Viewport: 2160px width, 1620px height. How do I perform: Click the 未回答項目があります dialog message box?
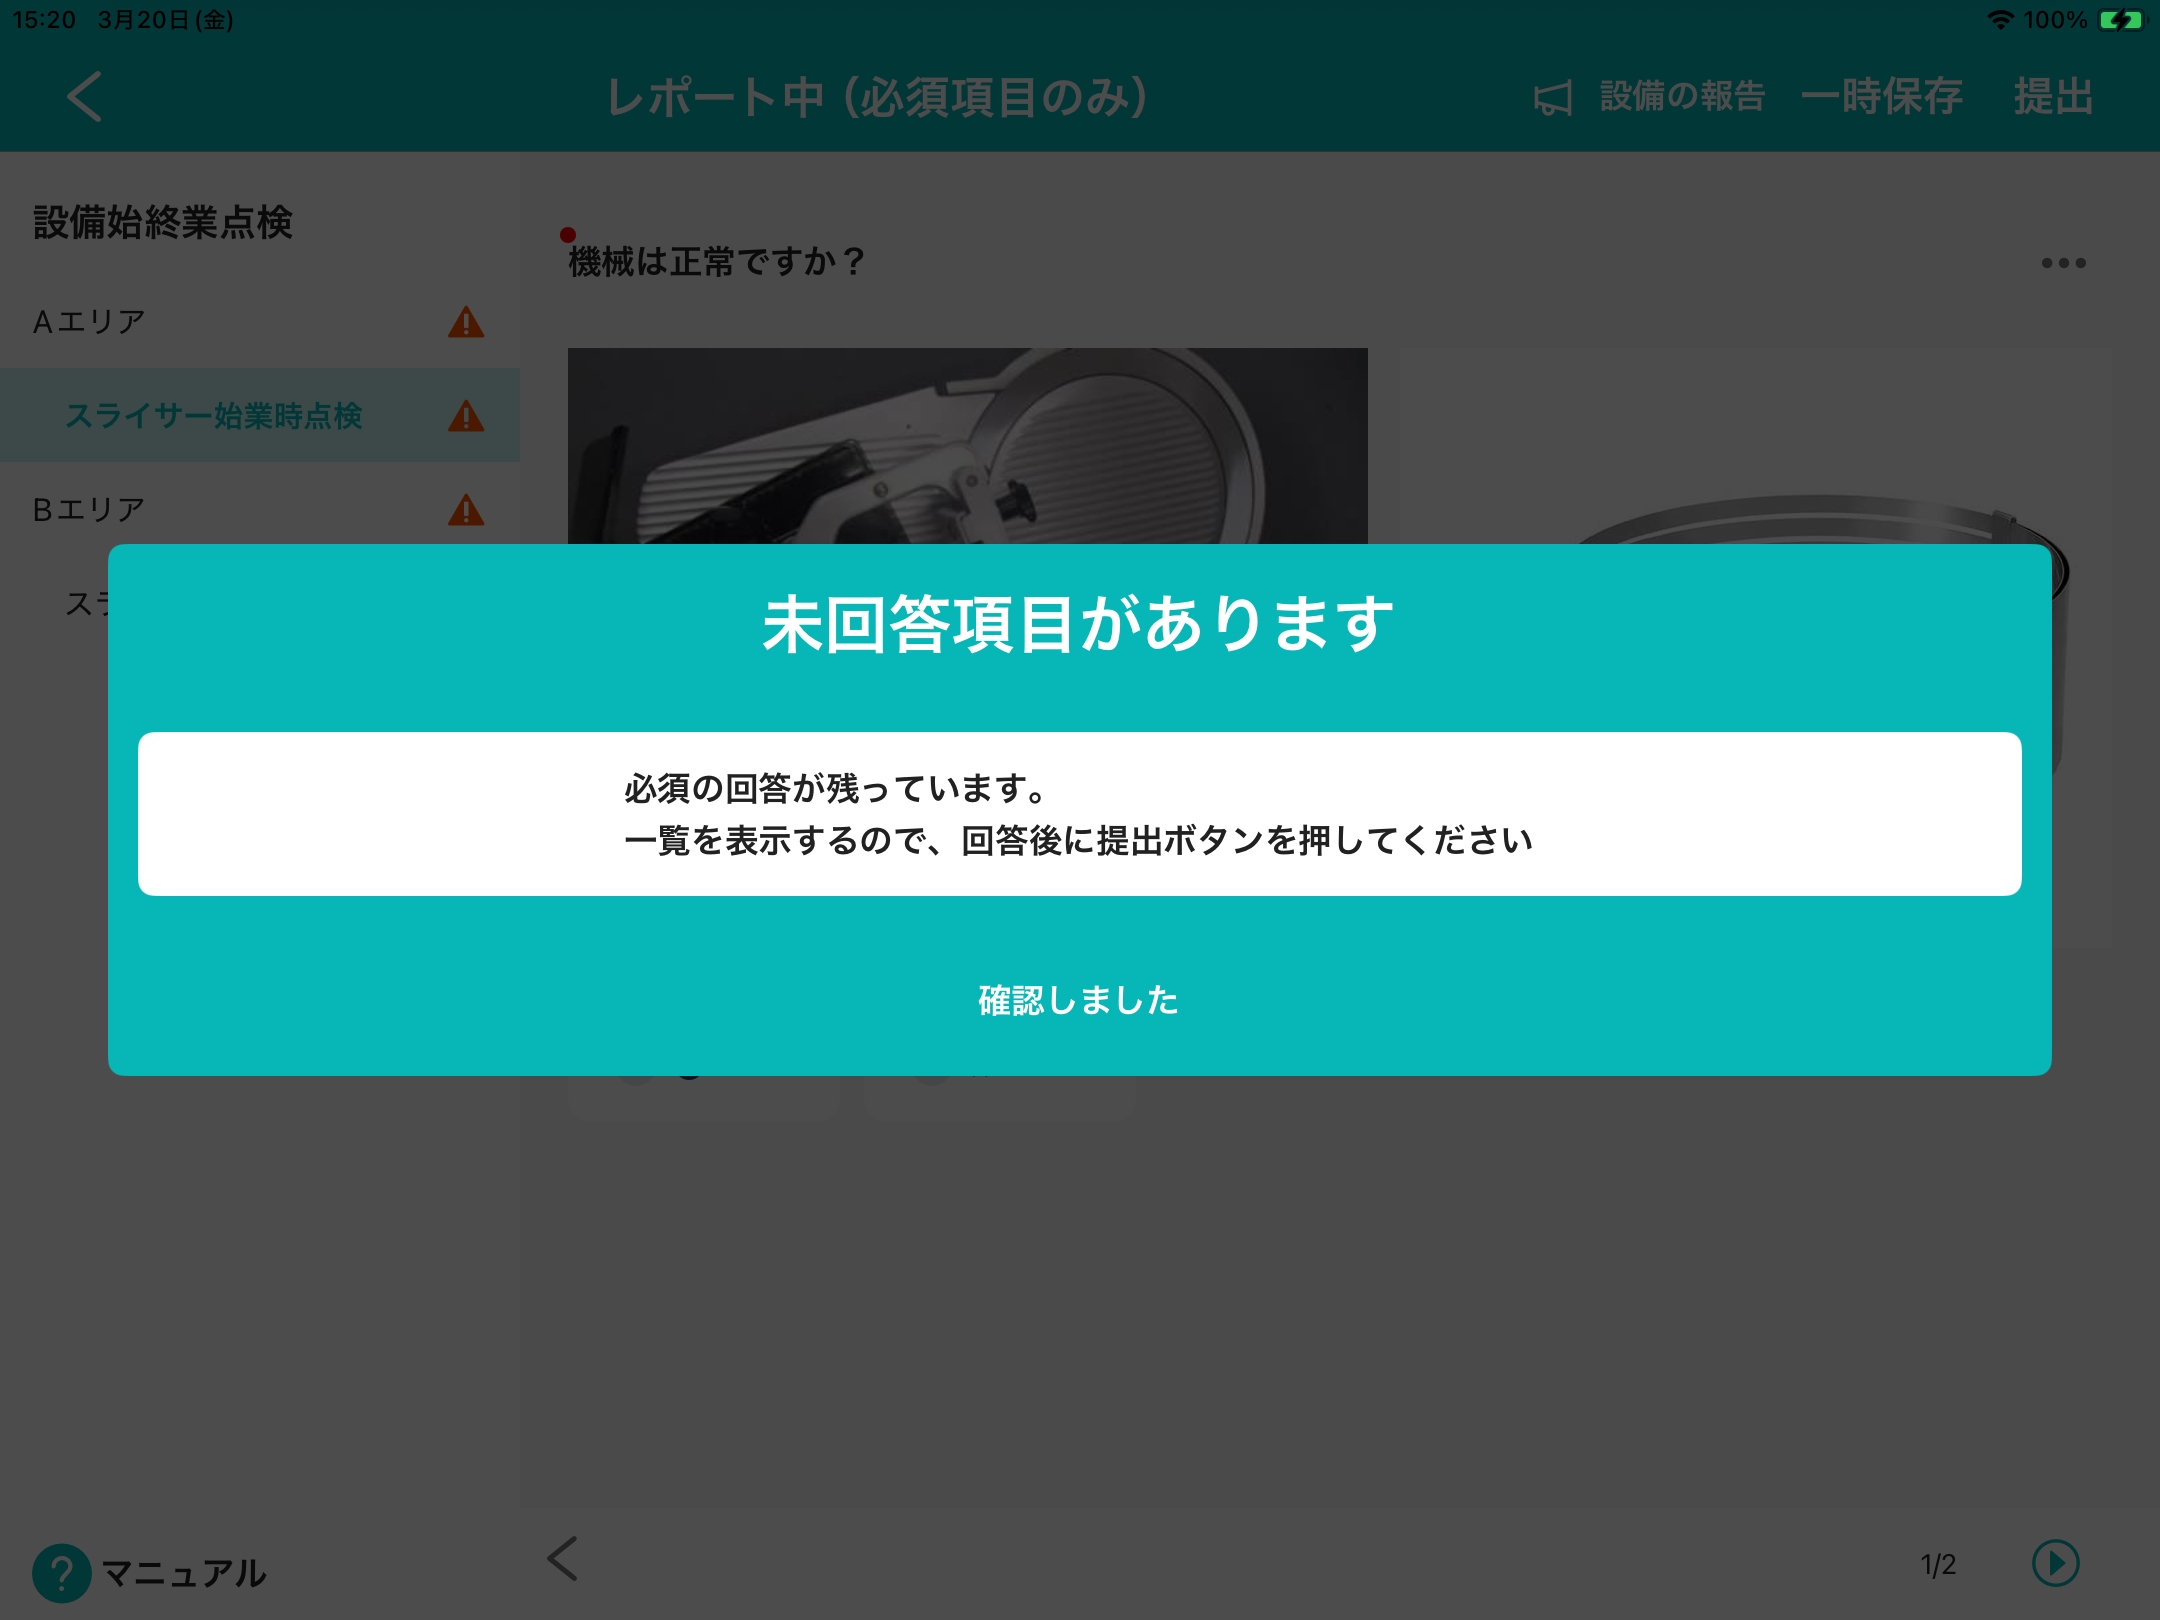click(1079, 814)
